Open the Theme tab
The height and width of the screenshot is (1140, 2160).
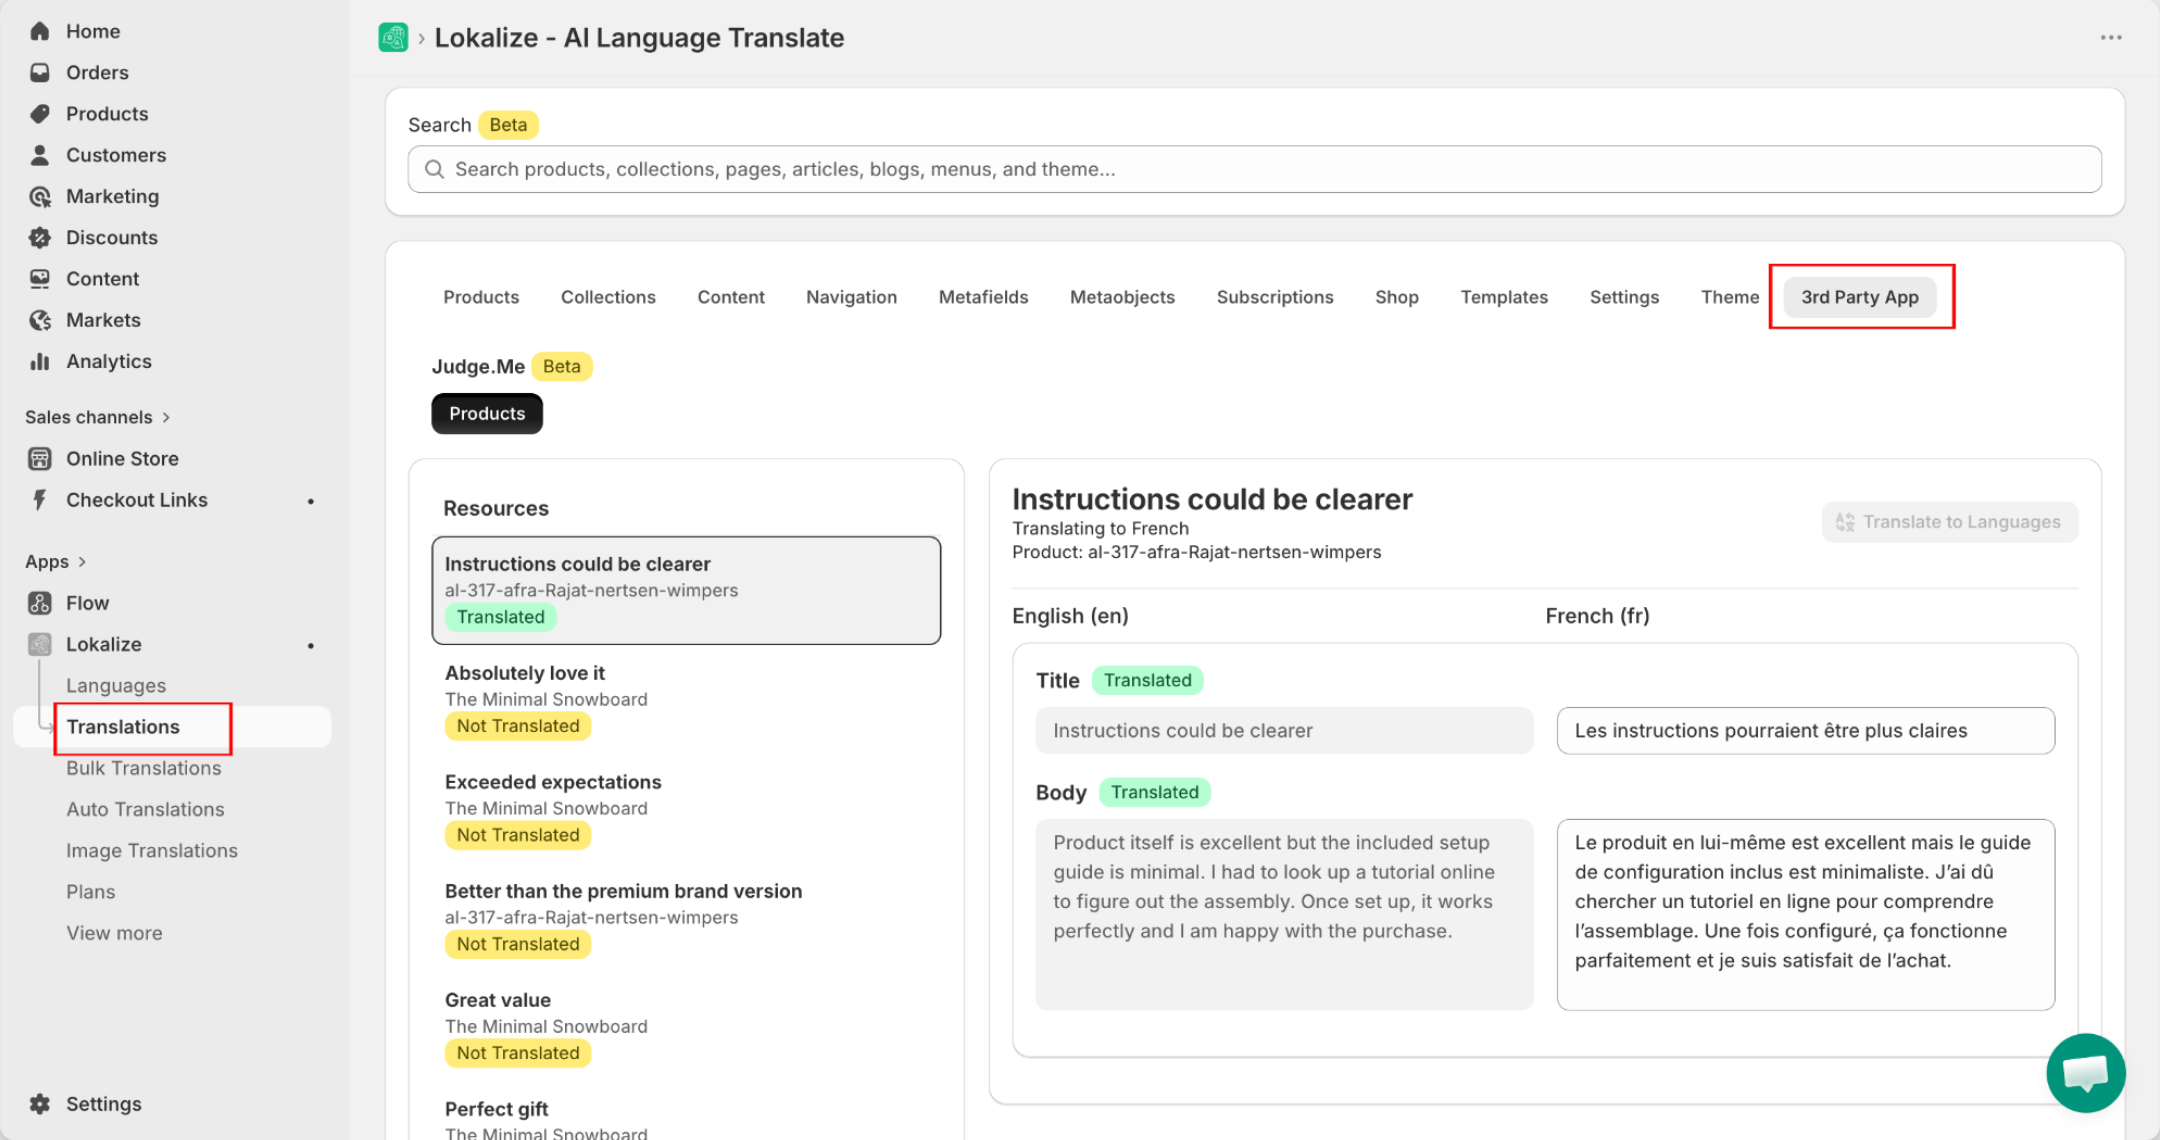(1730, 297)
